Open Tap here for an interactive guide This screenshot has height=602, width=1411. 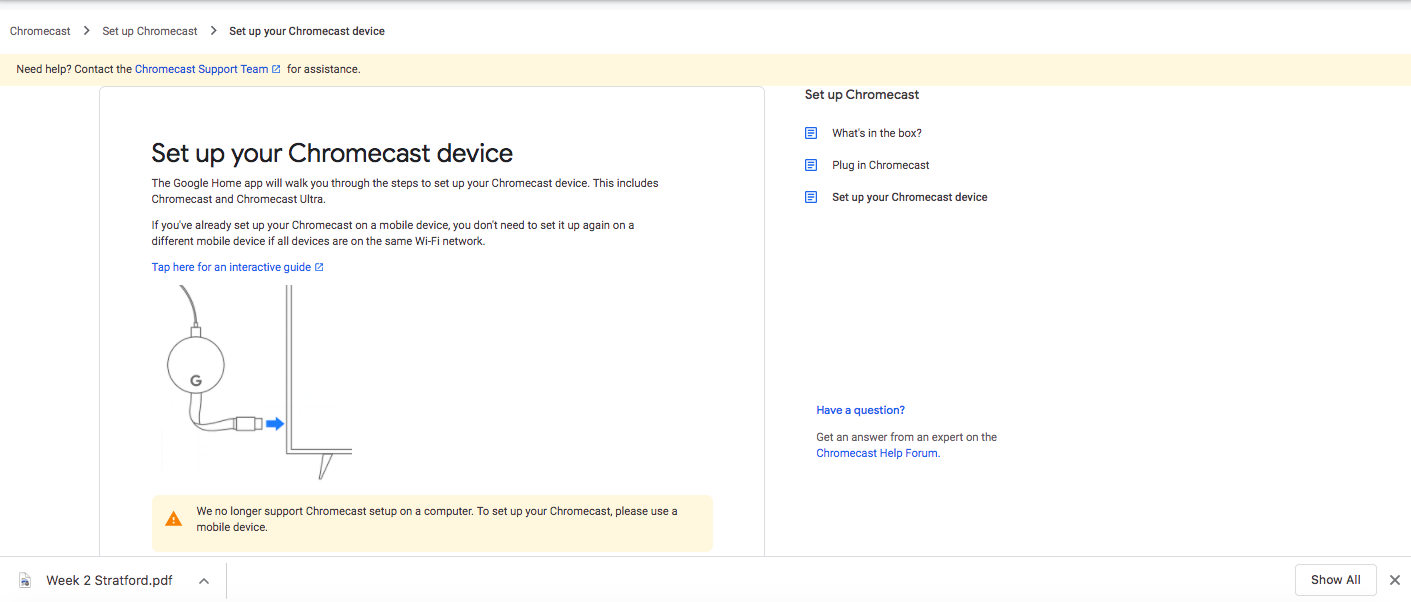231,267
